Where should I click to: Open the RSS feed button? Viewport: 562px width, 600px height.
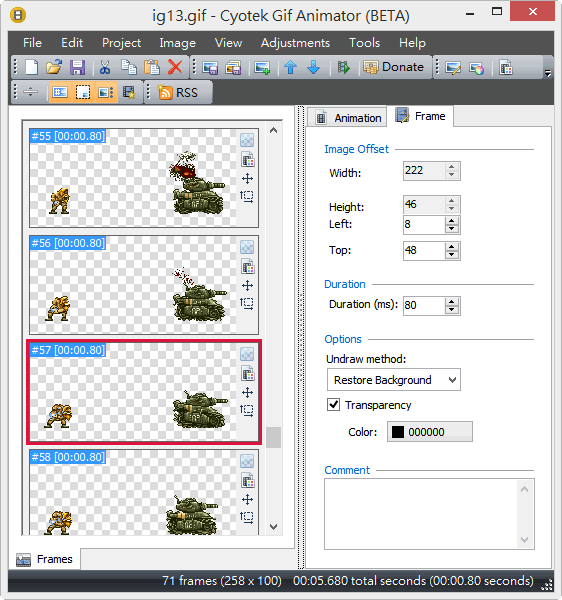point(178,92)
